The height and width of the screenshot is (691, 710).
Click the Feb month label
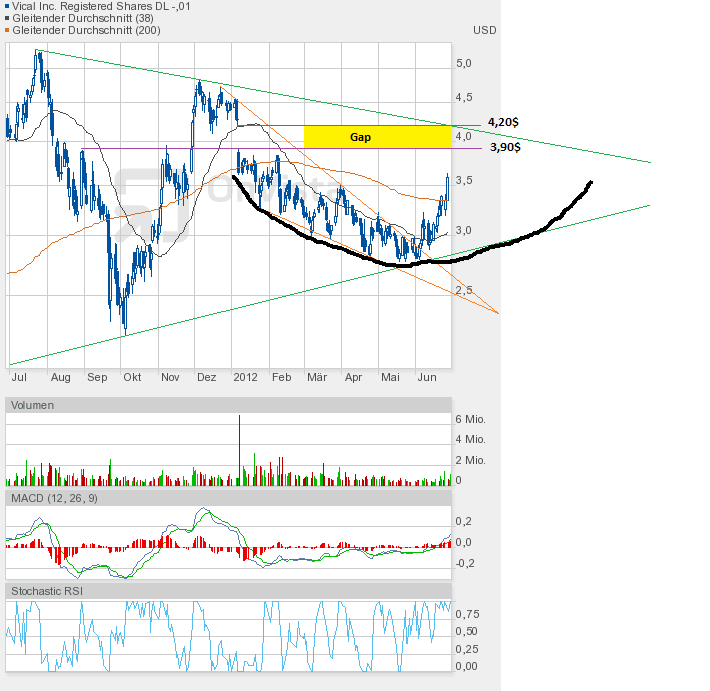(281, 377)
